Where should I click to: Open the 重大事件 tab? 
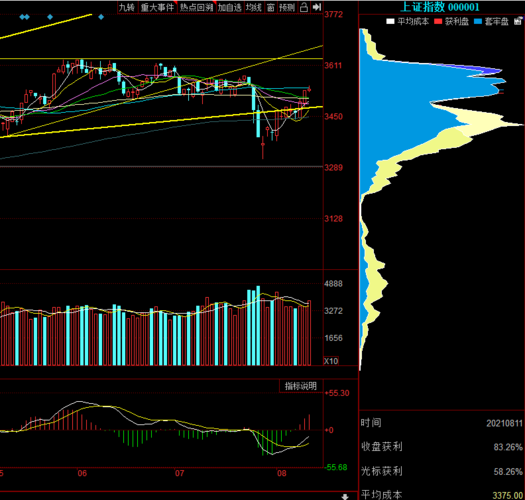tap(157, 7)
